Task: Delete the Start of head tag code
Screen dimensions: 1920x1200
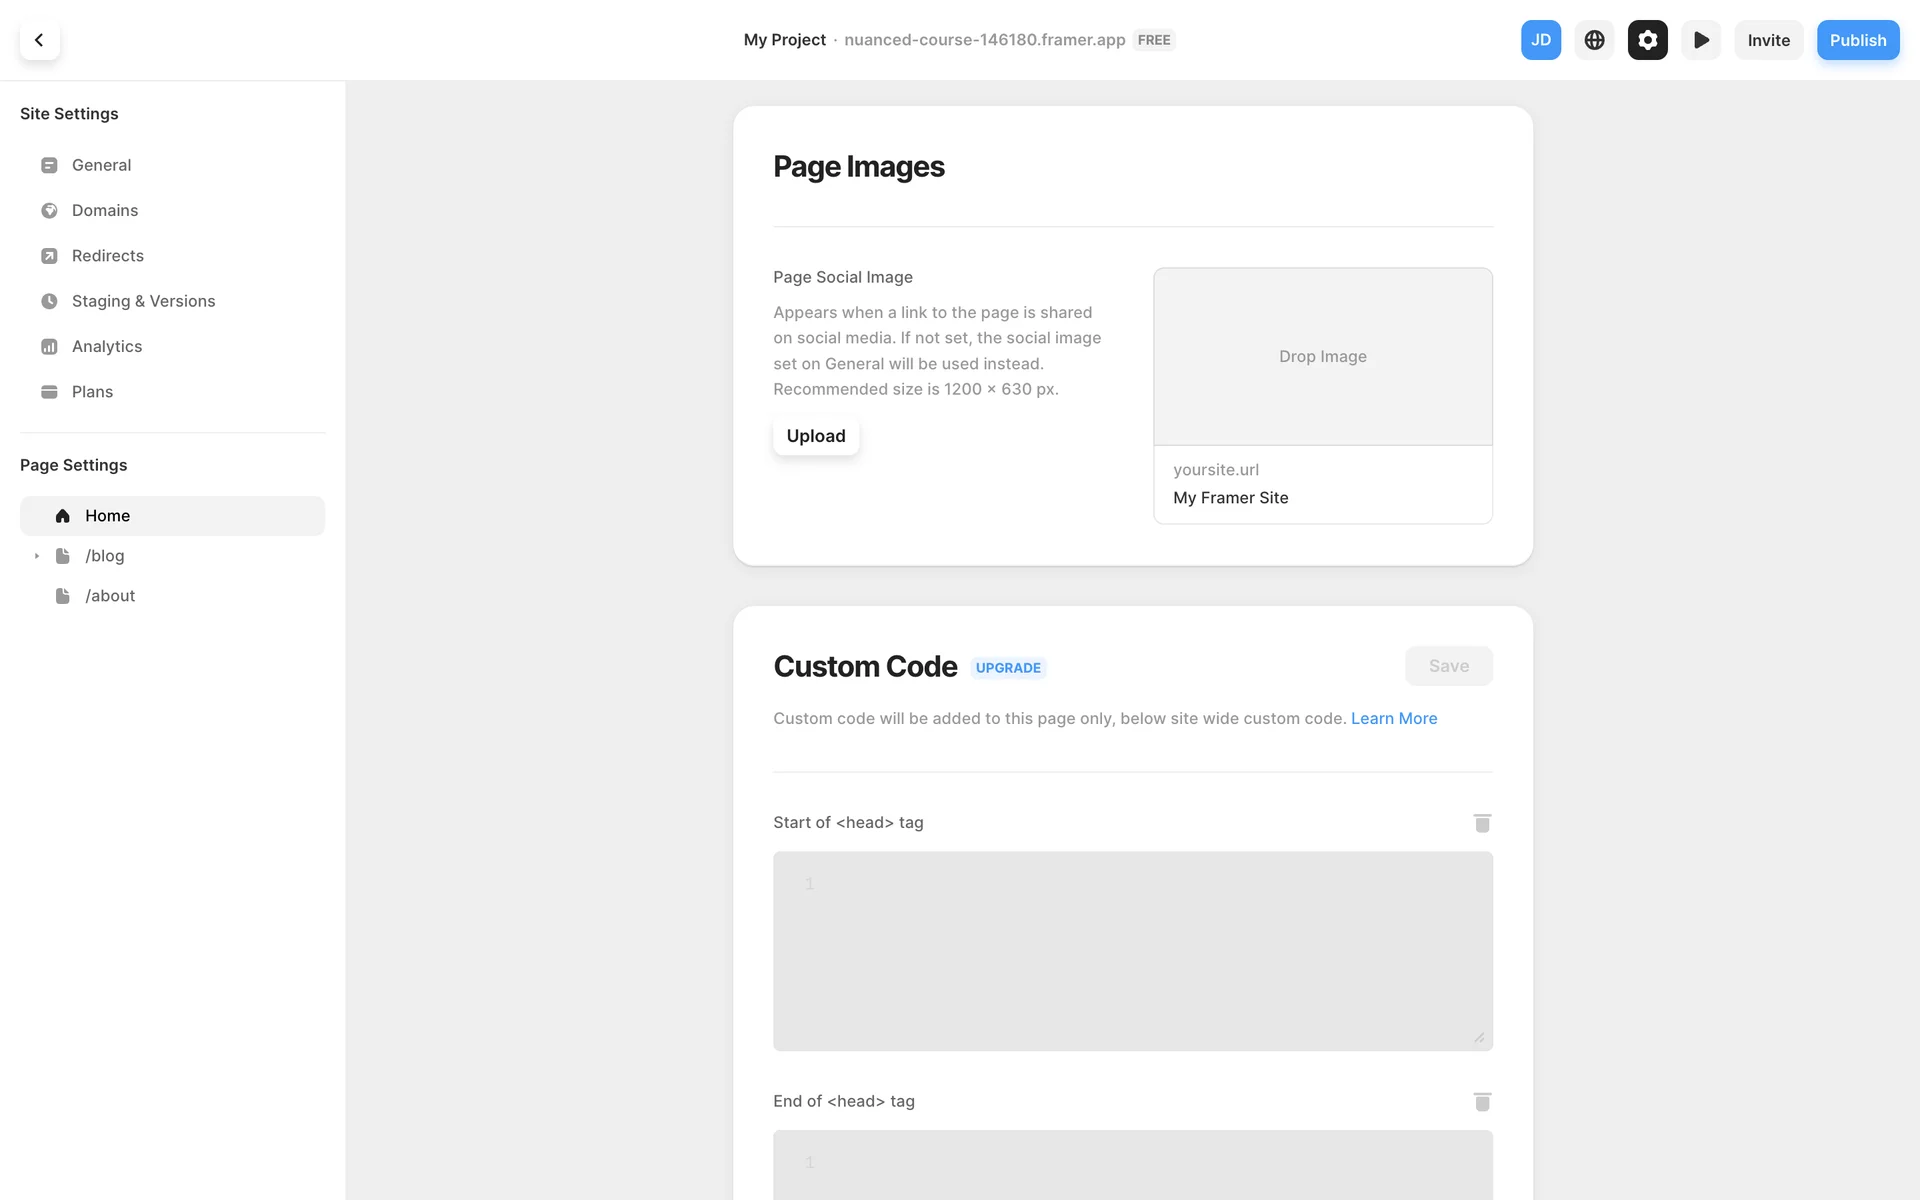Action: tap(1482, 823)
